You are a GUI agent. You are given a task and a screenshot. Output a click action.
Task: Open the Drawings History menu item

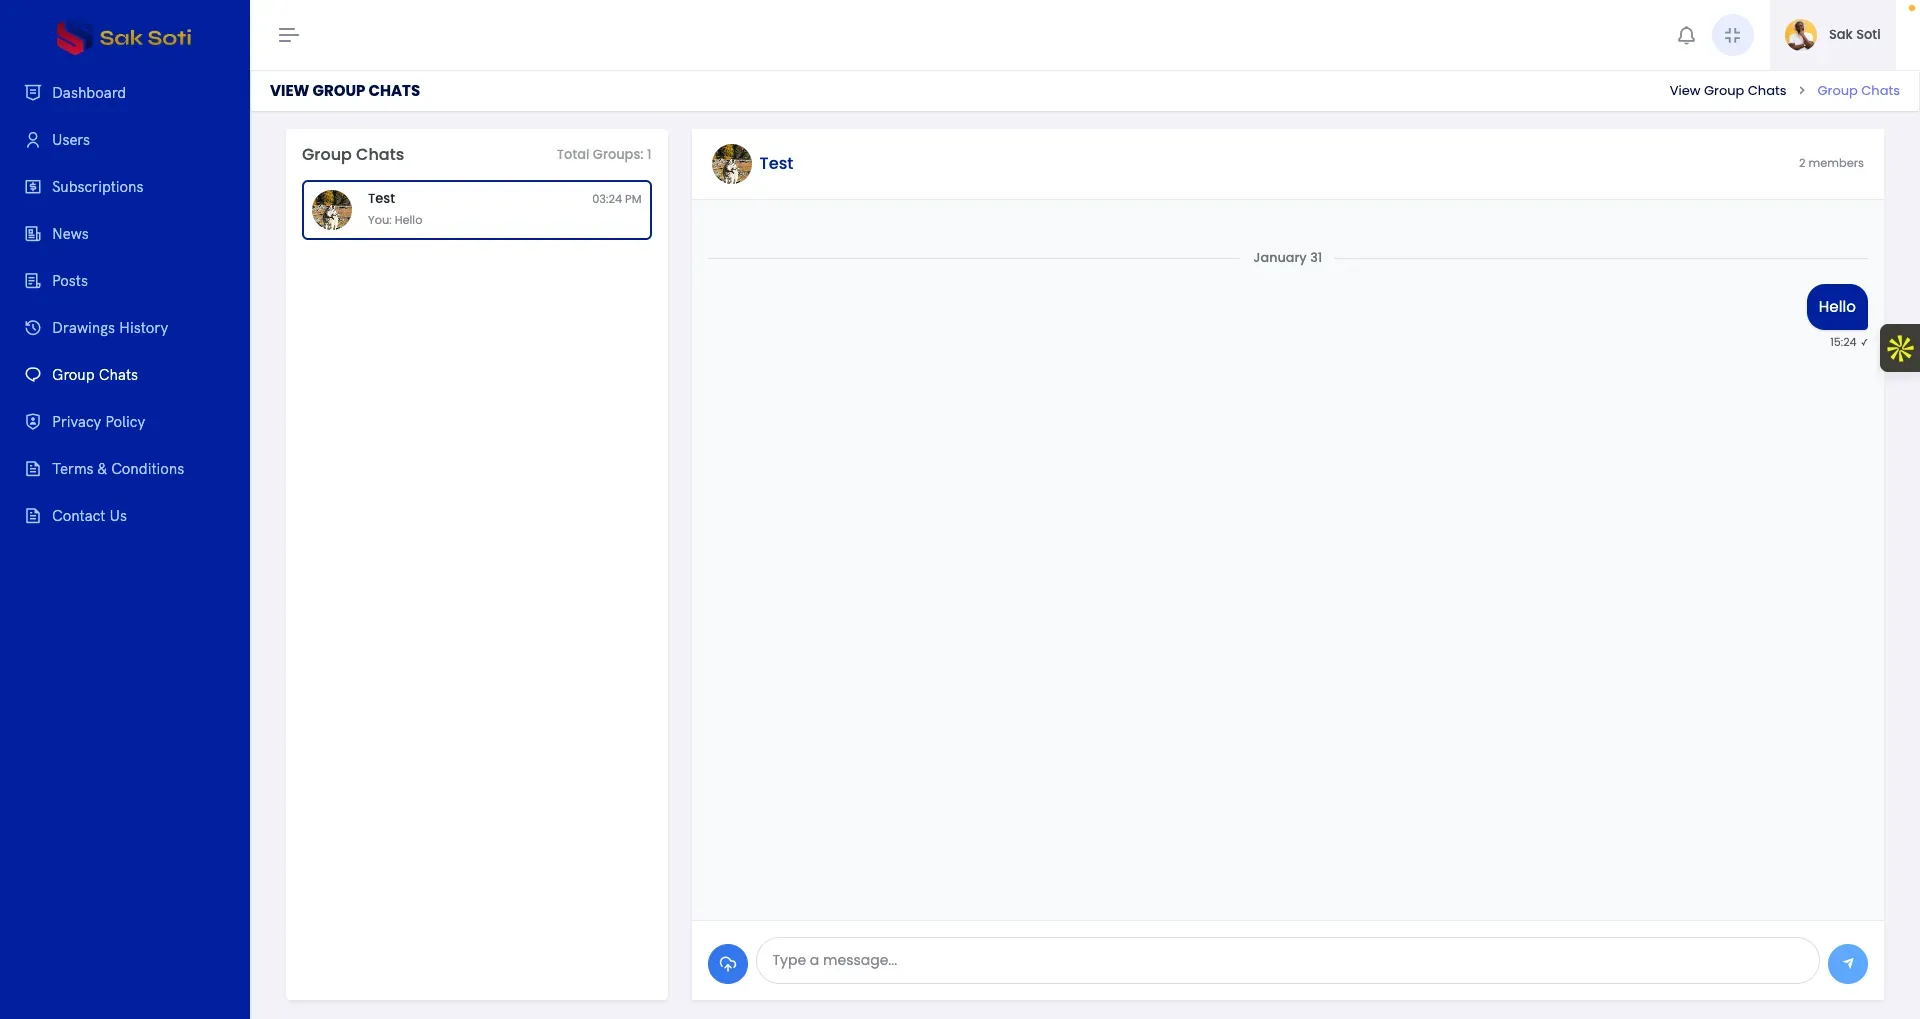point(110,328)
